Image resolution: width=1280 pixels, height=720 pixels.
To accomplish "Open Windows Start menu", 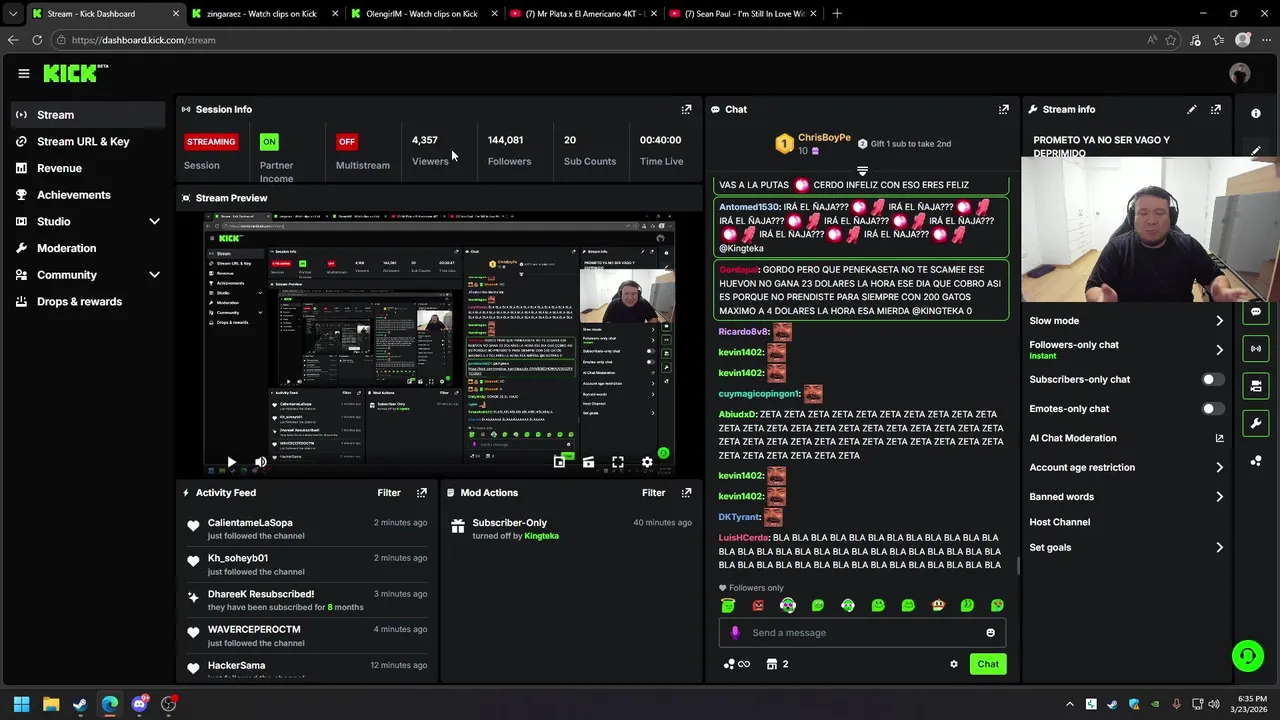I will point(21,704).
